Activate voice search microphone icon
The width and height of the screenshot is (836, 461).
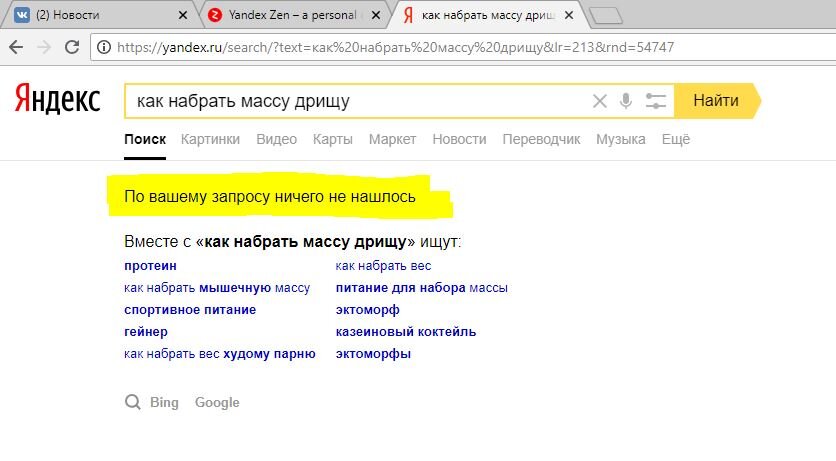(x=626, y=101)
